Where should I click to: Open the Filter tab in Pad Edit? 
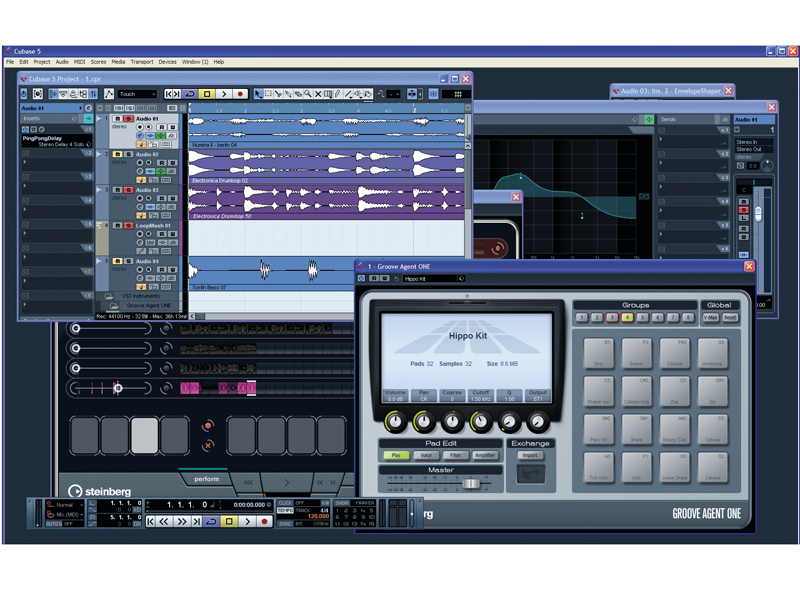[456, 456]
